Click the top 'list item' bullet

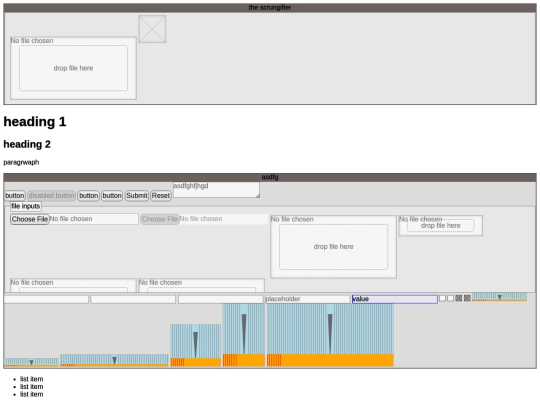32,379
